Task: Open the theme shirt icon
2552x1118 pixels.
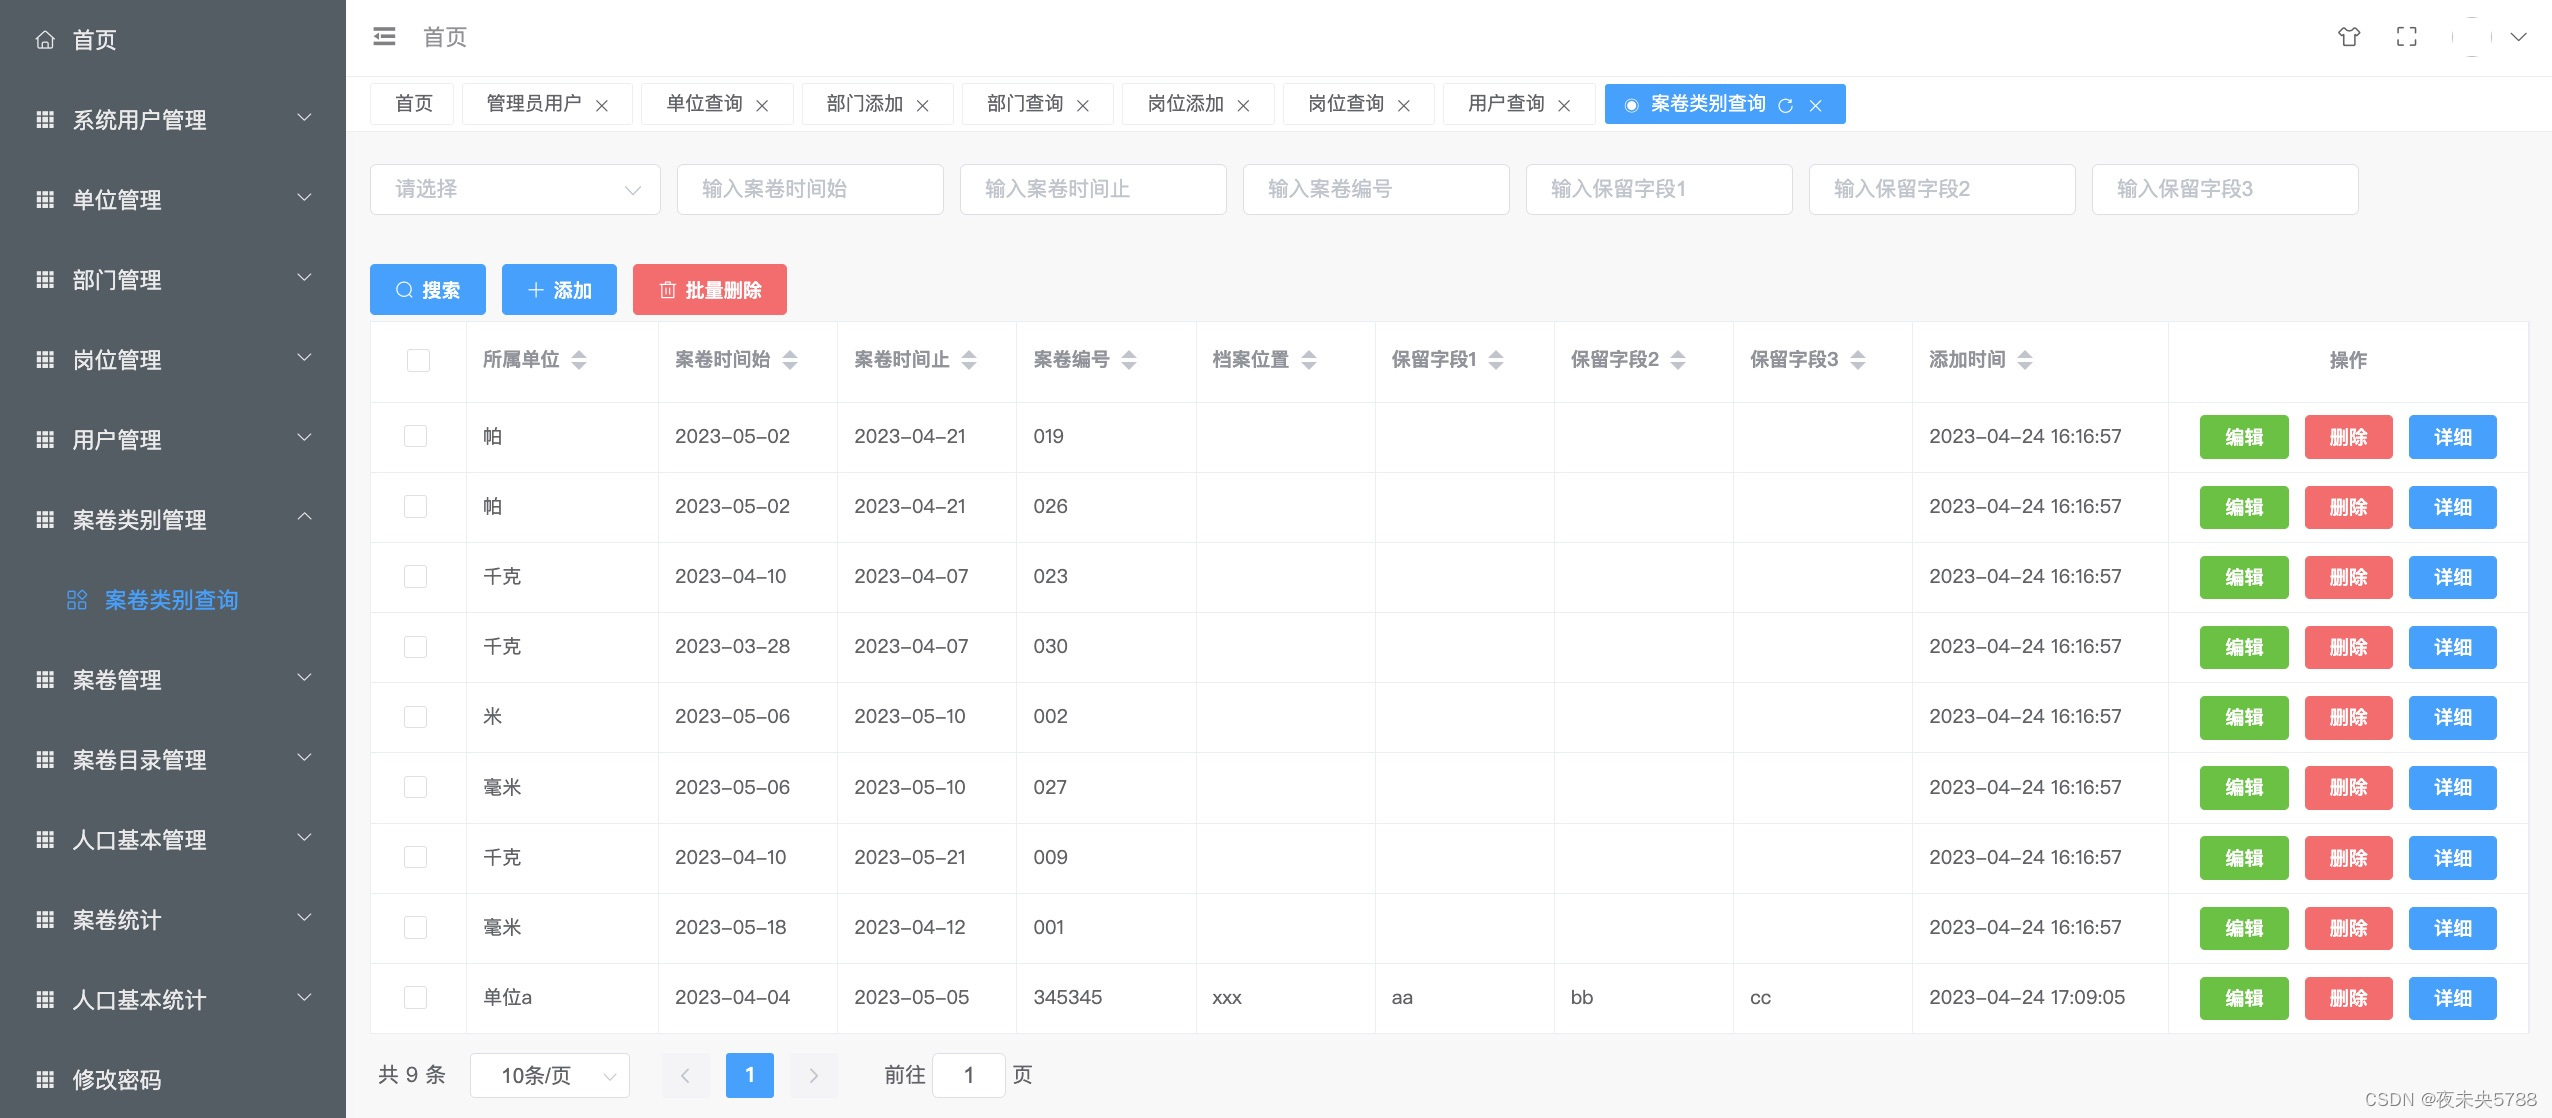Action: click(2349, 37)
